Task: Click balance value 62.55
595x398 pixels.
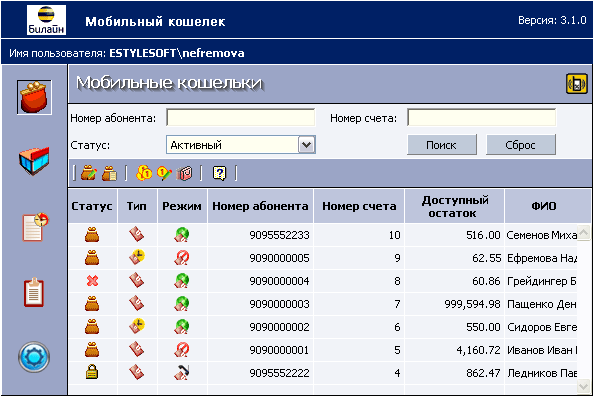Action: tap(486, 258)
